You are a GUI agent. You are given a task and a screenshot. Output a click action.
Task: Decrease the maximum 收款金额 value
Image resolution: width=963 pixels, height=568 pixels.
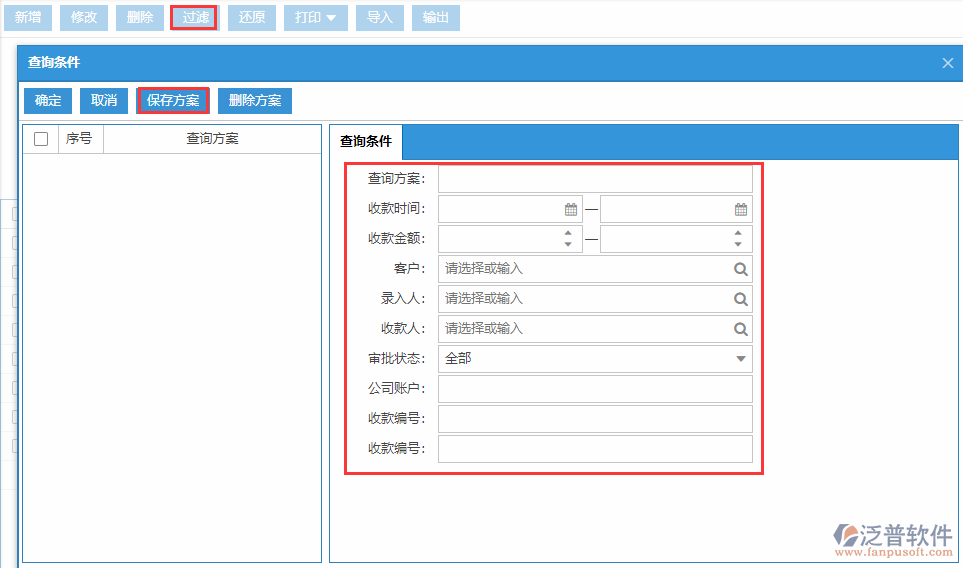pyautogui.click(x=738, y=244)
